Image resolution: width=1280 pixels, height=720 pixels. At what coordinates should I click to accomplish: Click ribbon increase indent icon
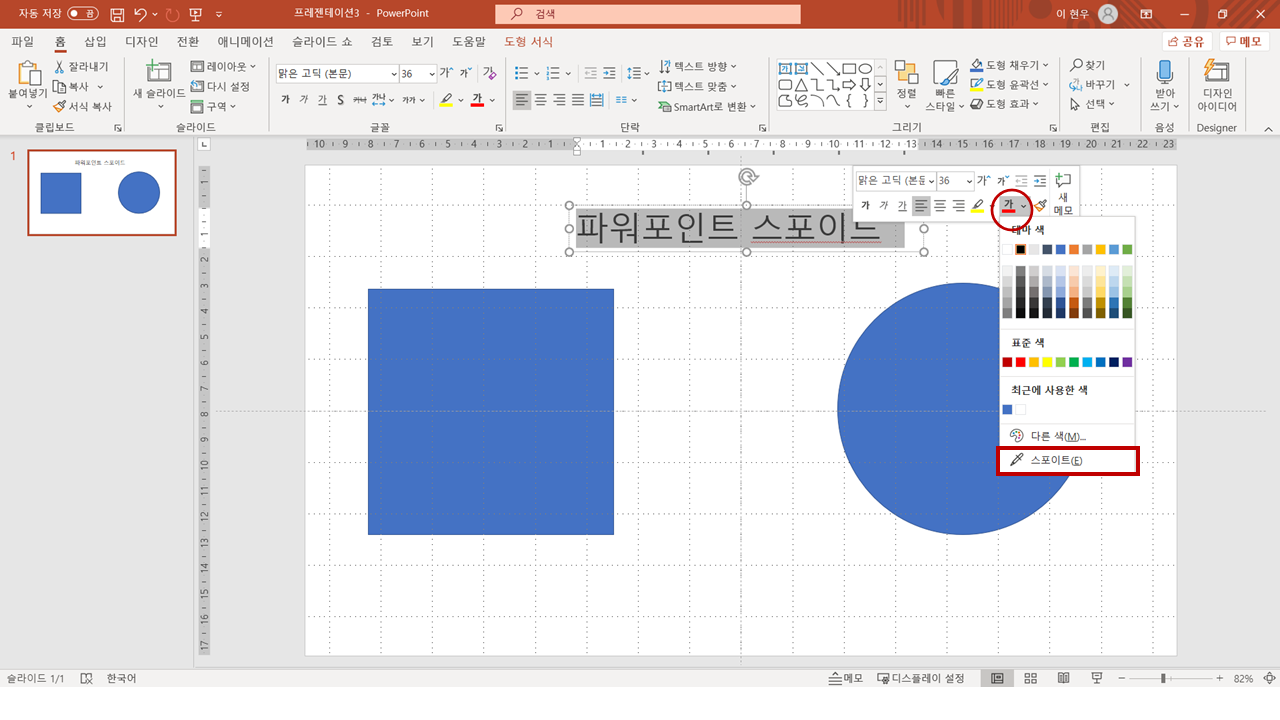point(609,73)
